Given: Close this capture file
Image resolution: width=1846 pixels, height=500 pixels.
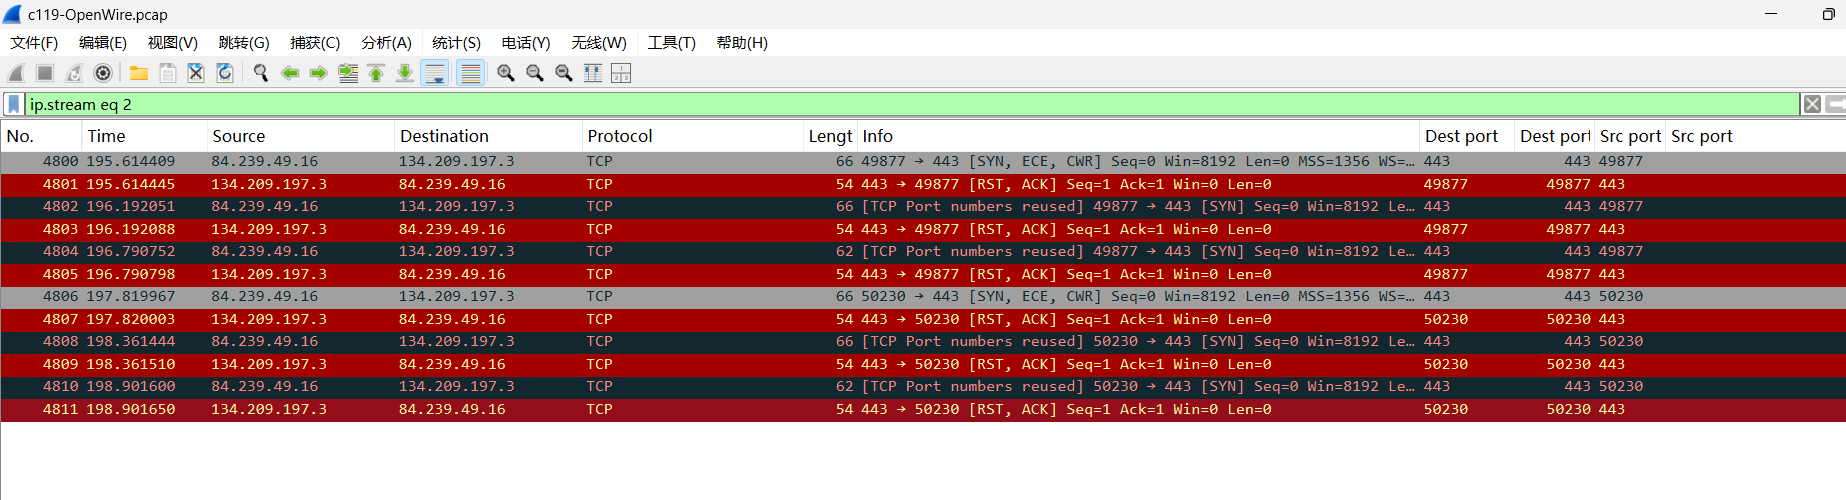Looking at the screenshot, I should point(196,73).
